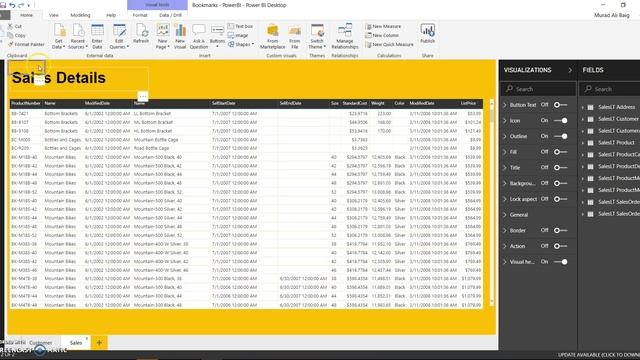Toggle the Outline switch
The image size is (640, 360).
pyautogui.click(x=560, y=136)
